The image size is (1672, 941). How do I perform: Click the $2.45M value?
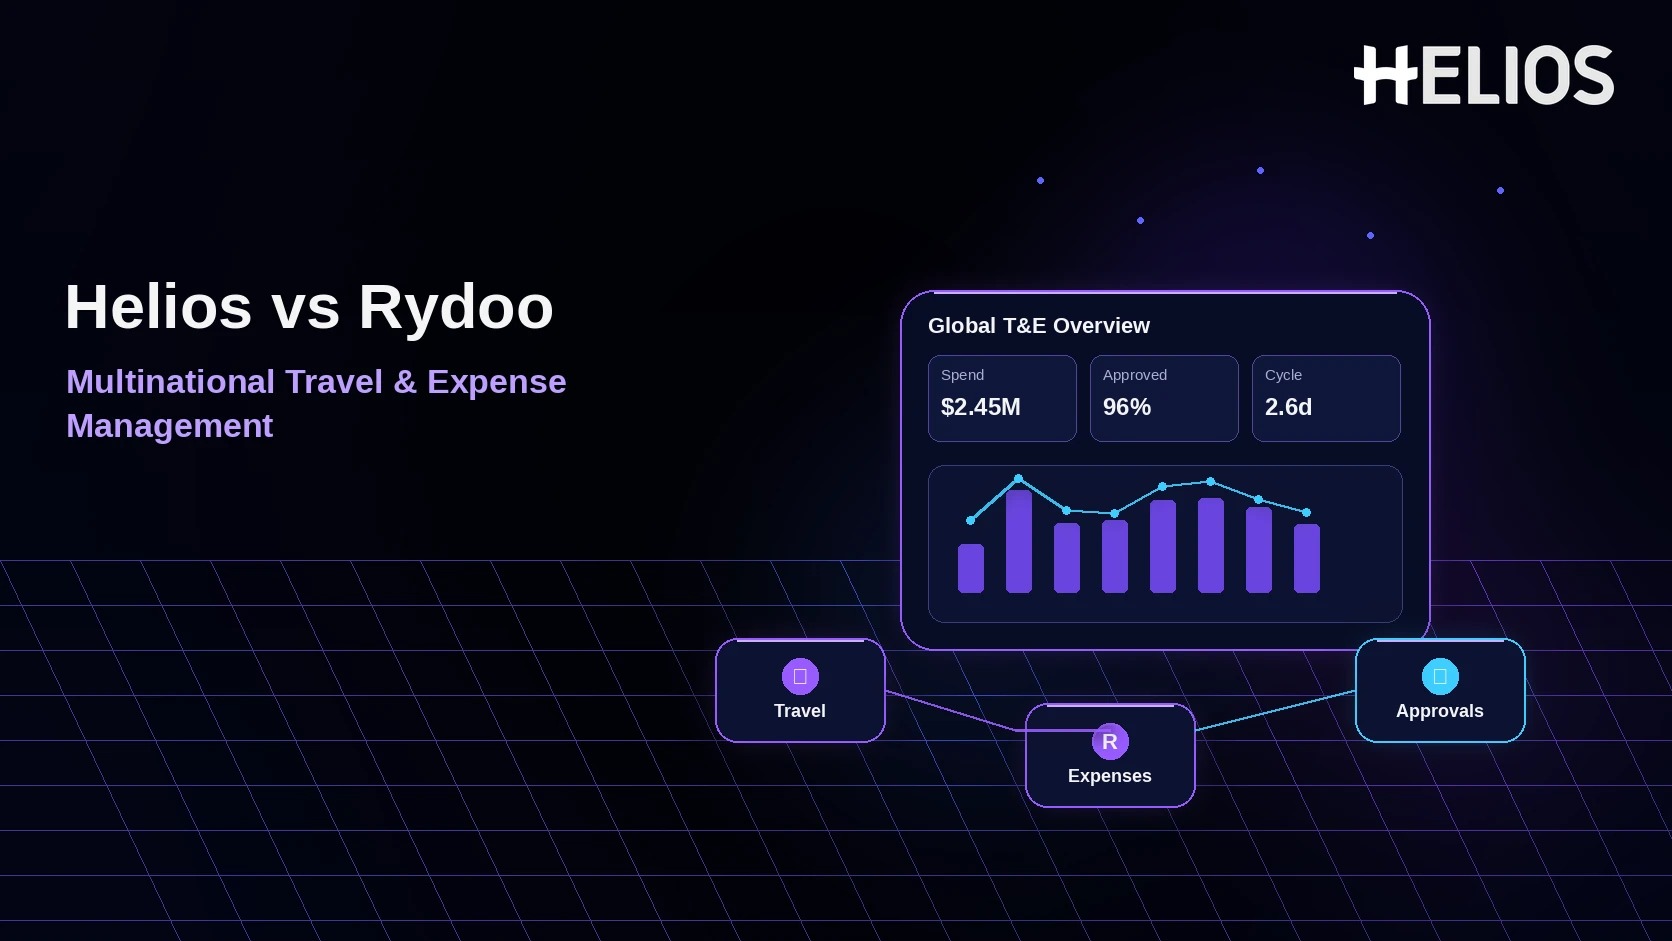coord(981,407)
